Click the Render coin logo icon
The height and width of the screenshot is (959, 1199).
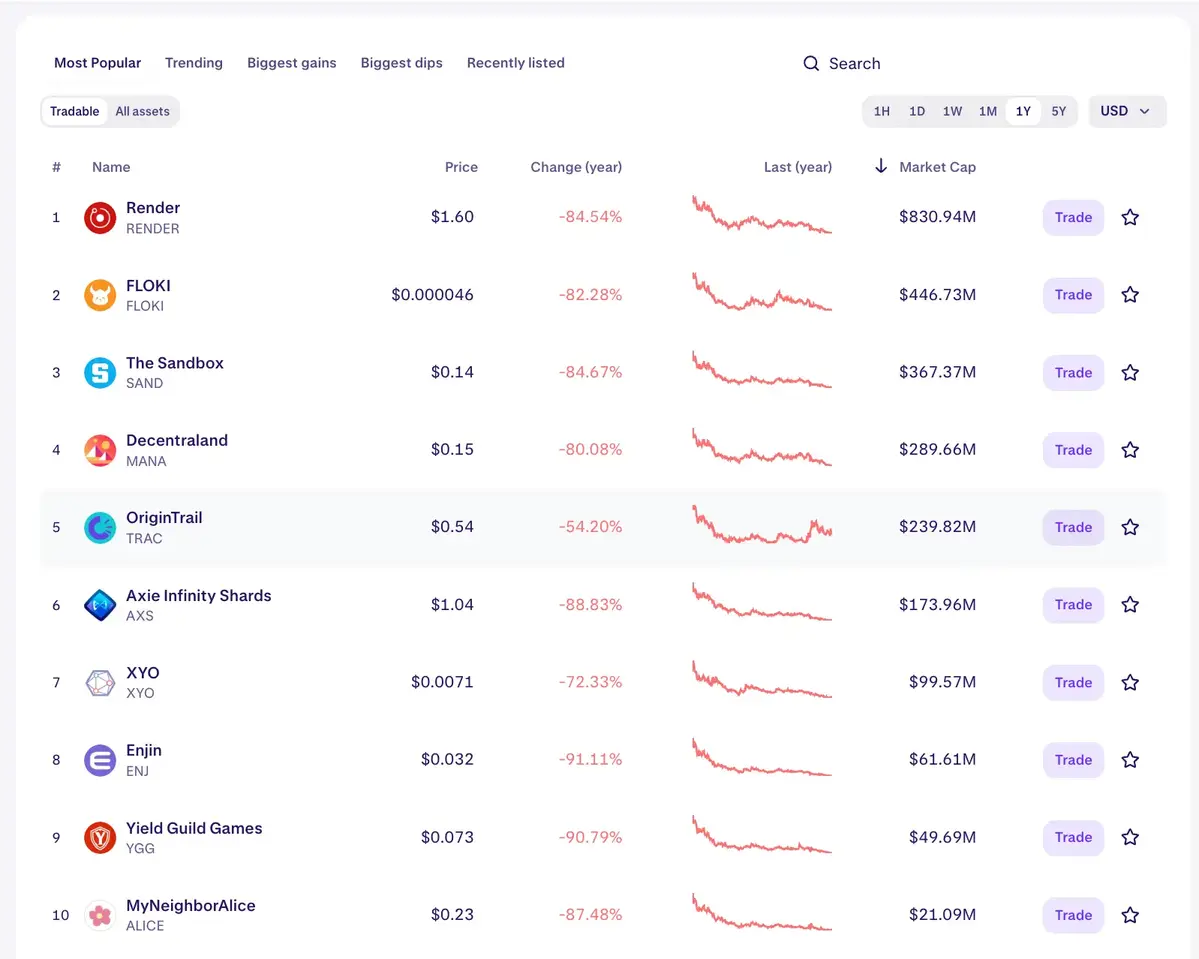98,217
